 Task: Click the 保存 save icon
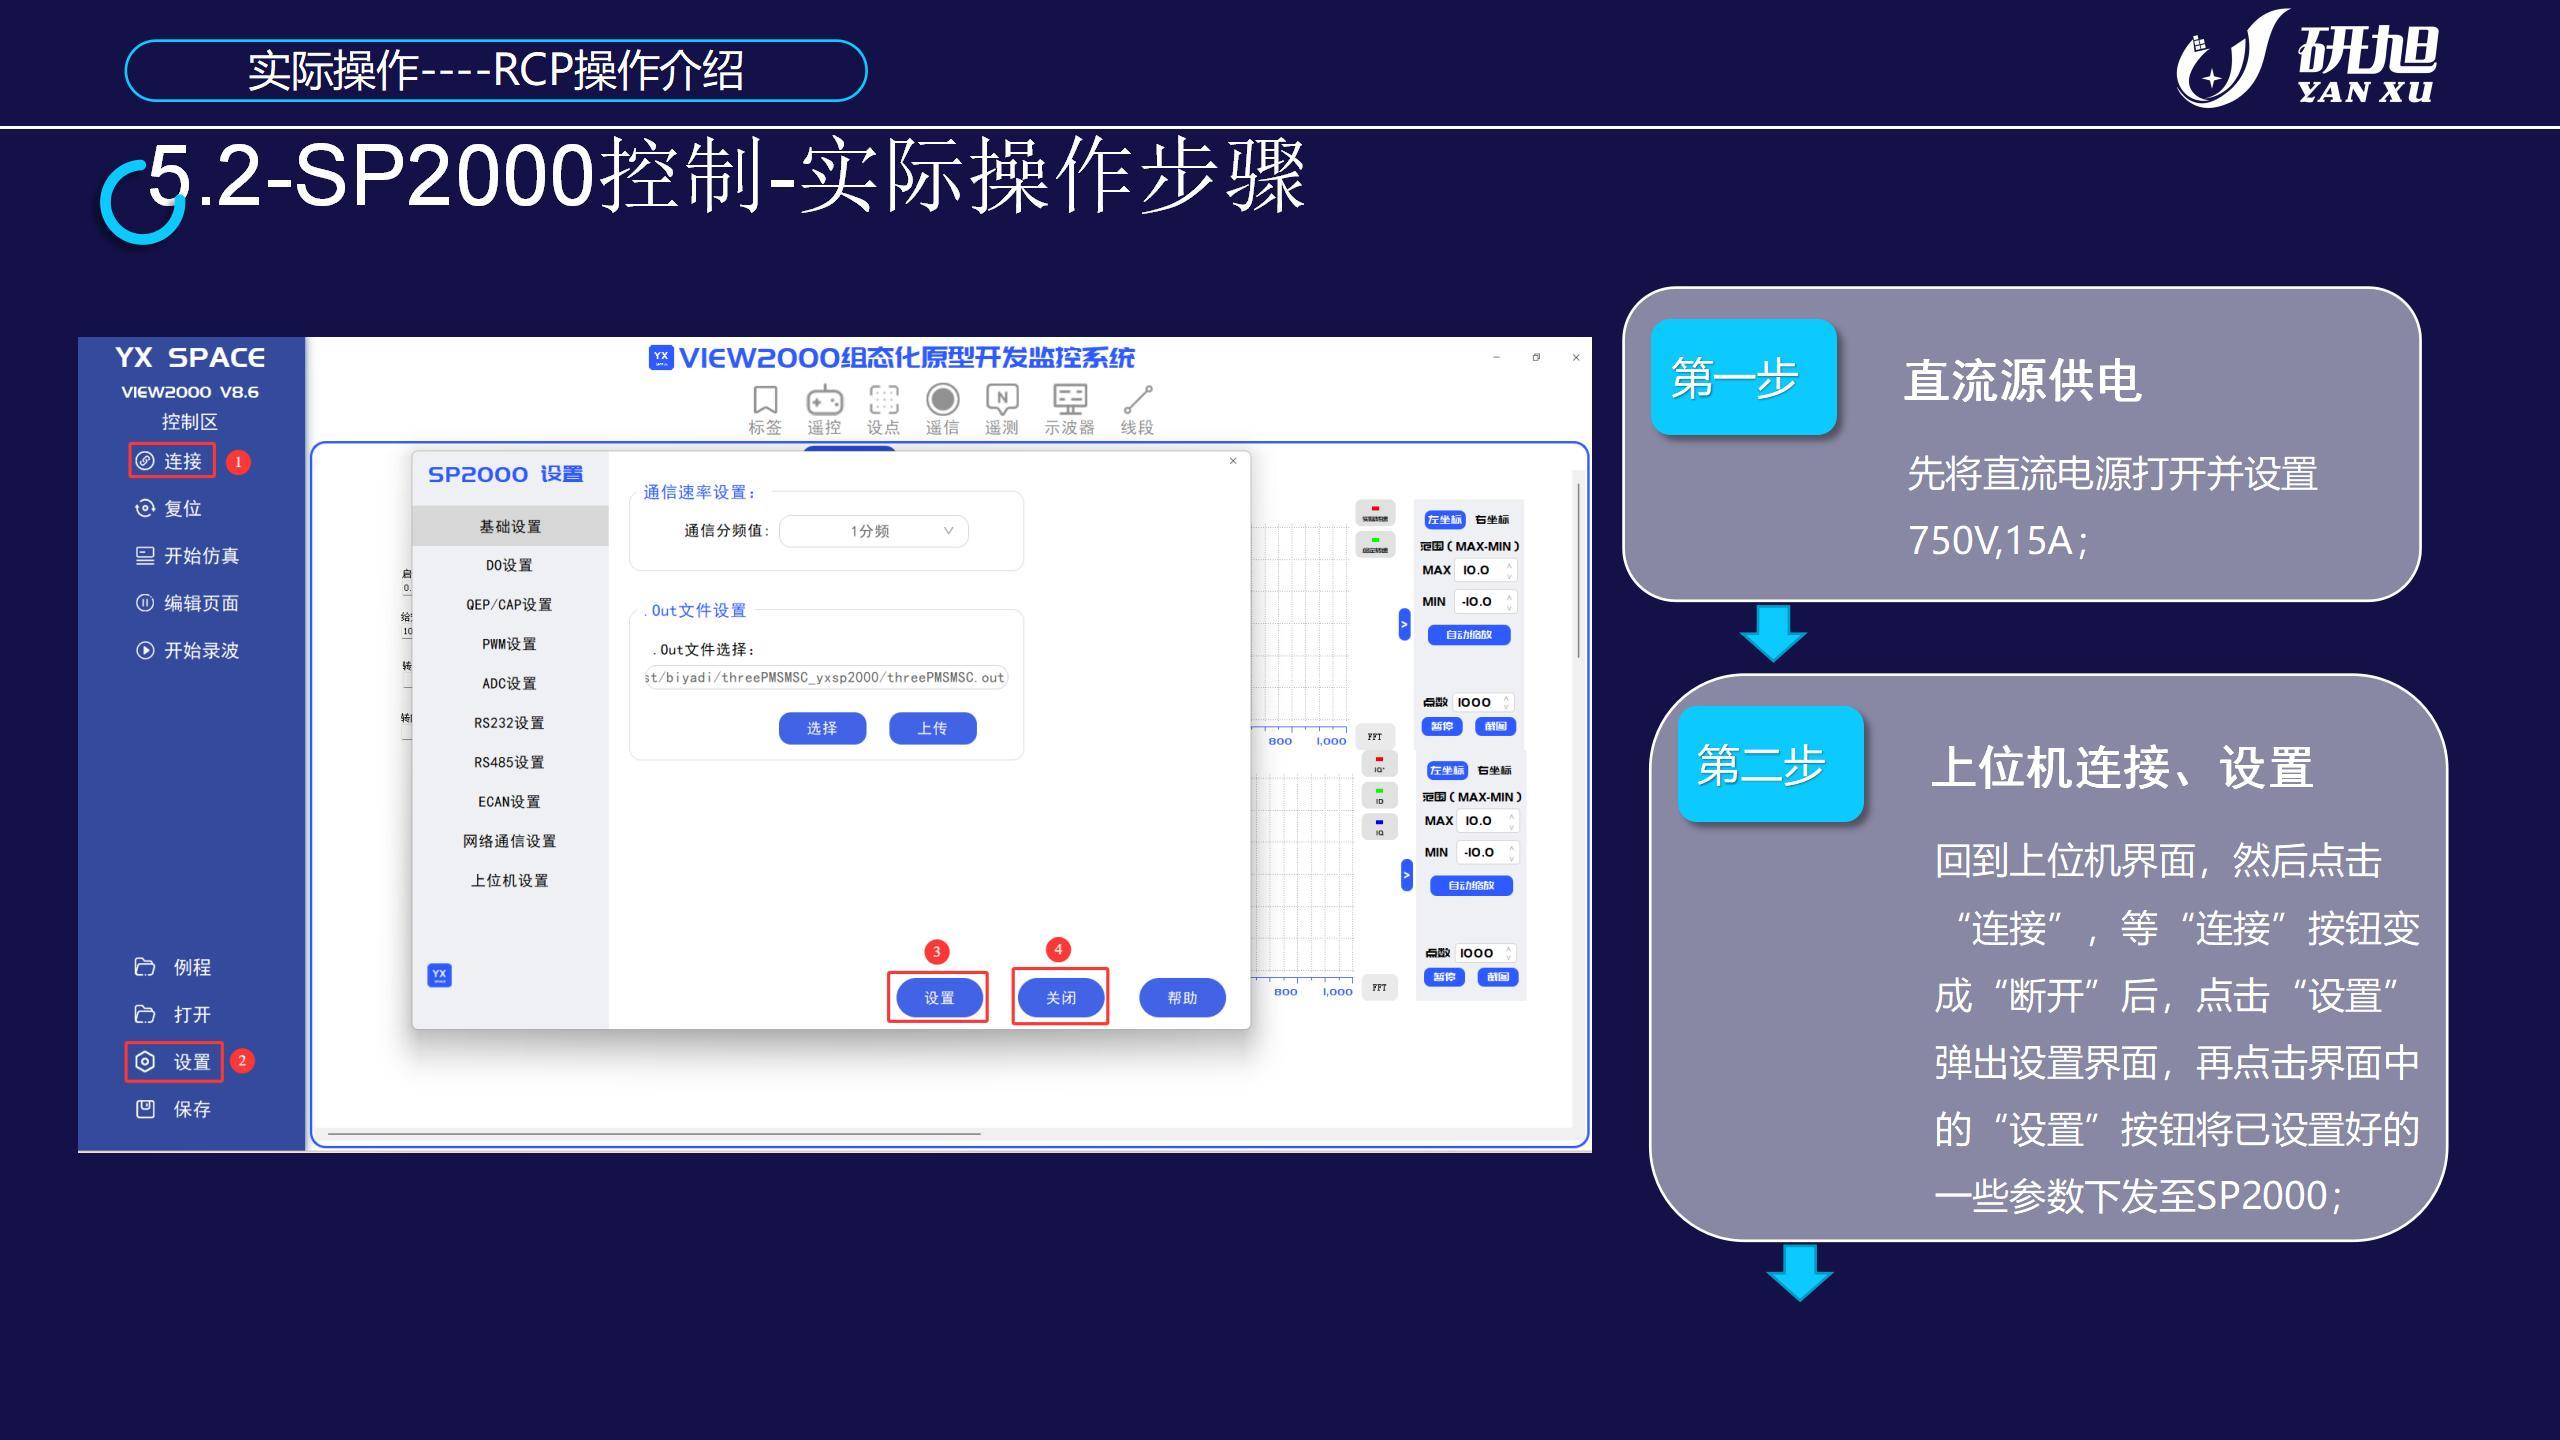145,1109
